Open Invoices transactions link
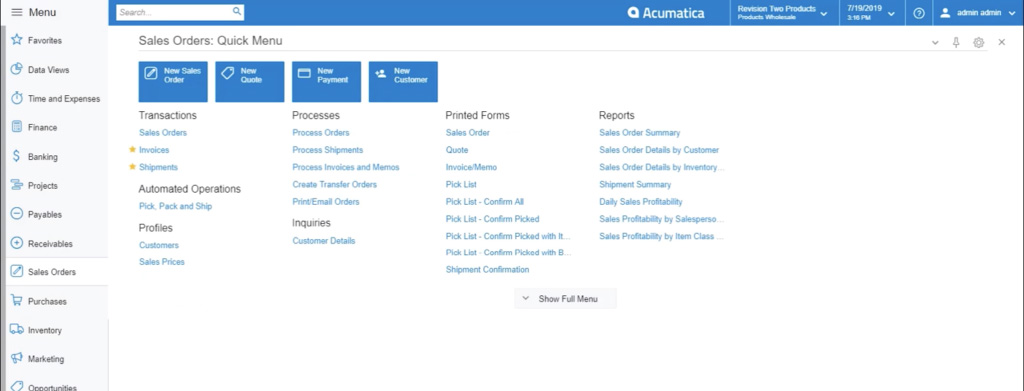Image resolution: width=1024 pixels, height=391 pixels. coord(154,149)
